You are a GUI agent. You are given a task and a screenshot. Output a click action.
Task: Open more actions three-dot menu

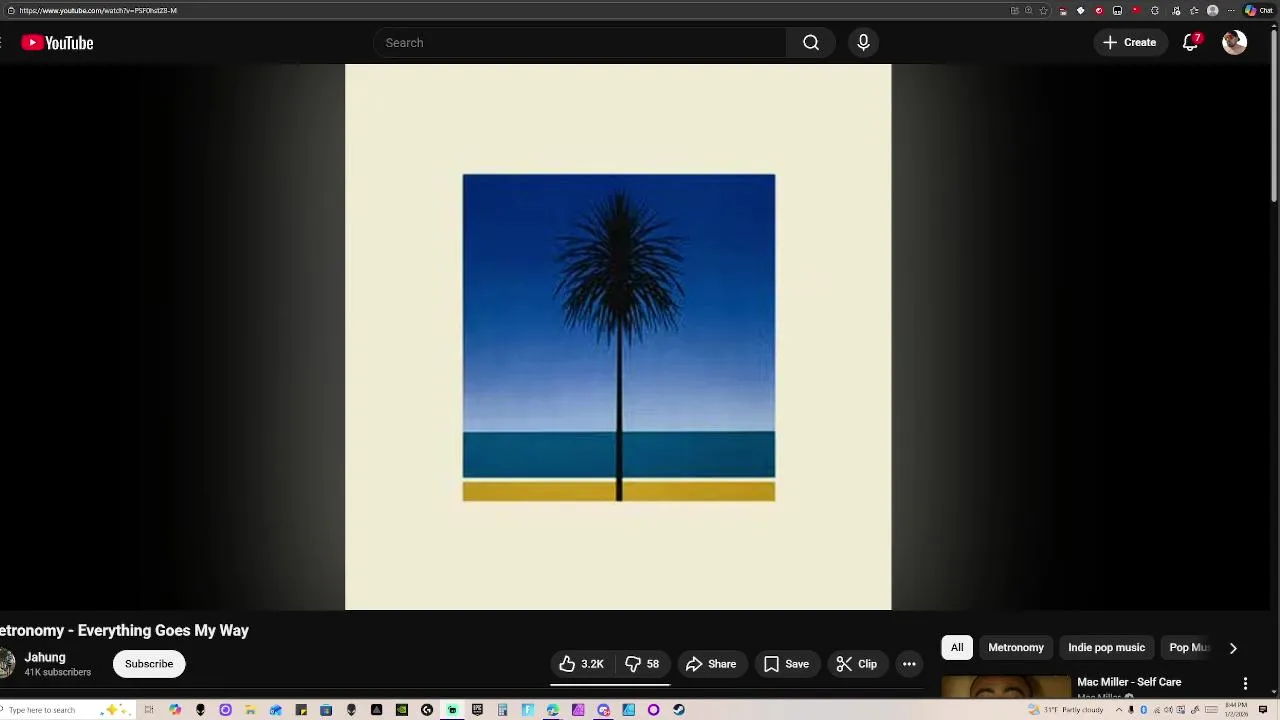click(909, 664)
